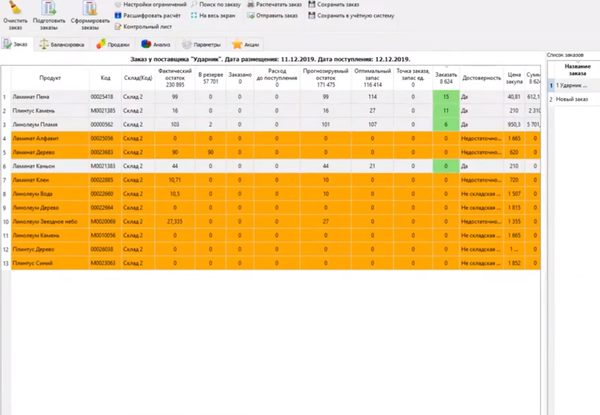
Task: Click the Цена закупа column header
Action: point(514,78)
